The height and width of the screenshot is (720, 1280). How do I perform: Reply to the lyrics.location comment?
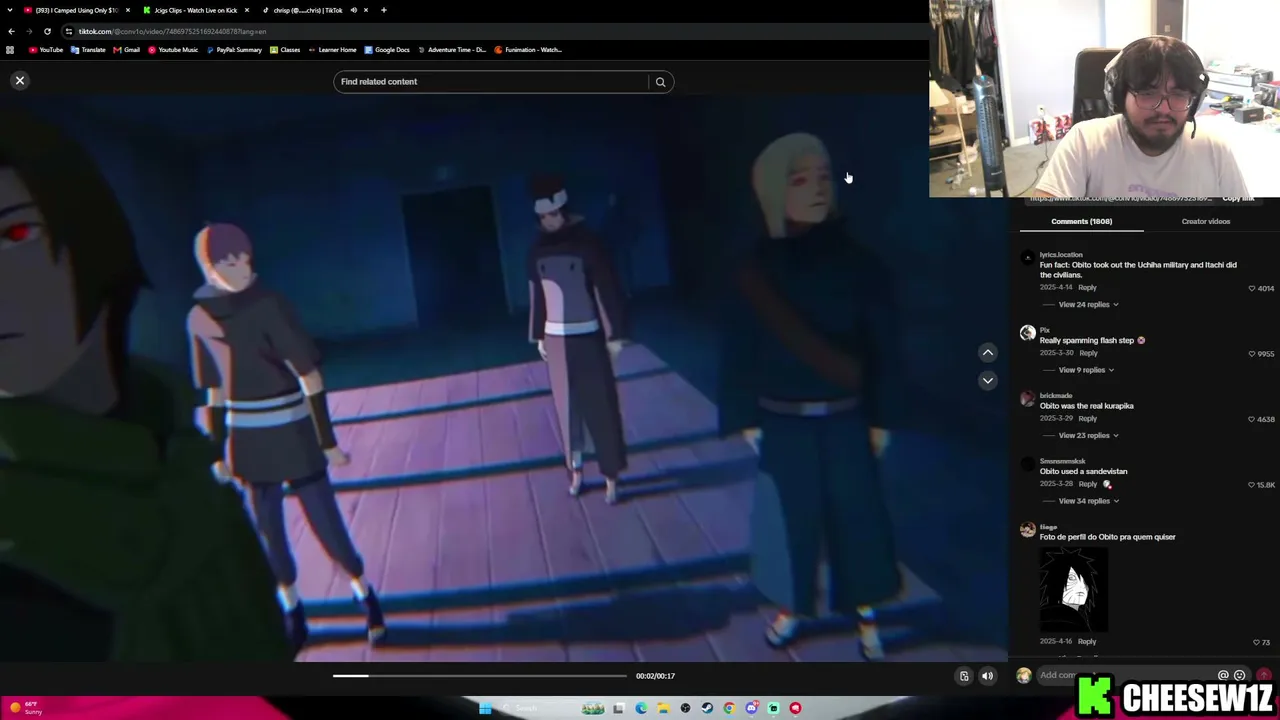(1087, 287)
